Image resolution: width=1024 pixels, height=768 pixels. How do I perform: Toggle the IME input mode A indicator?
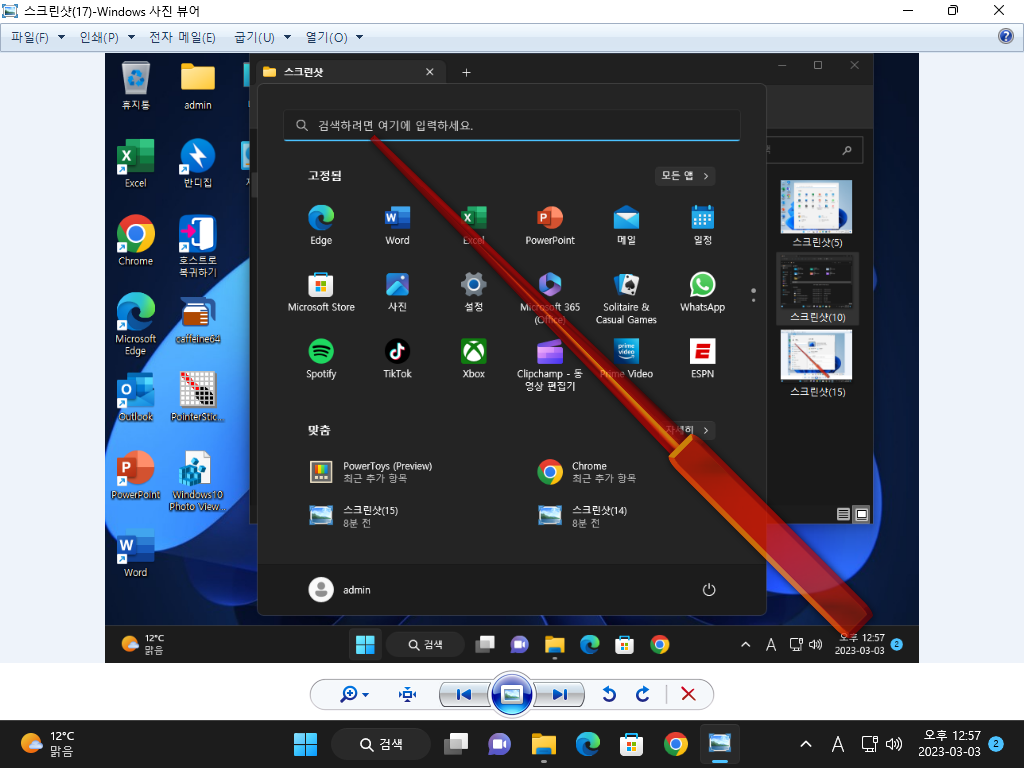838,744
